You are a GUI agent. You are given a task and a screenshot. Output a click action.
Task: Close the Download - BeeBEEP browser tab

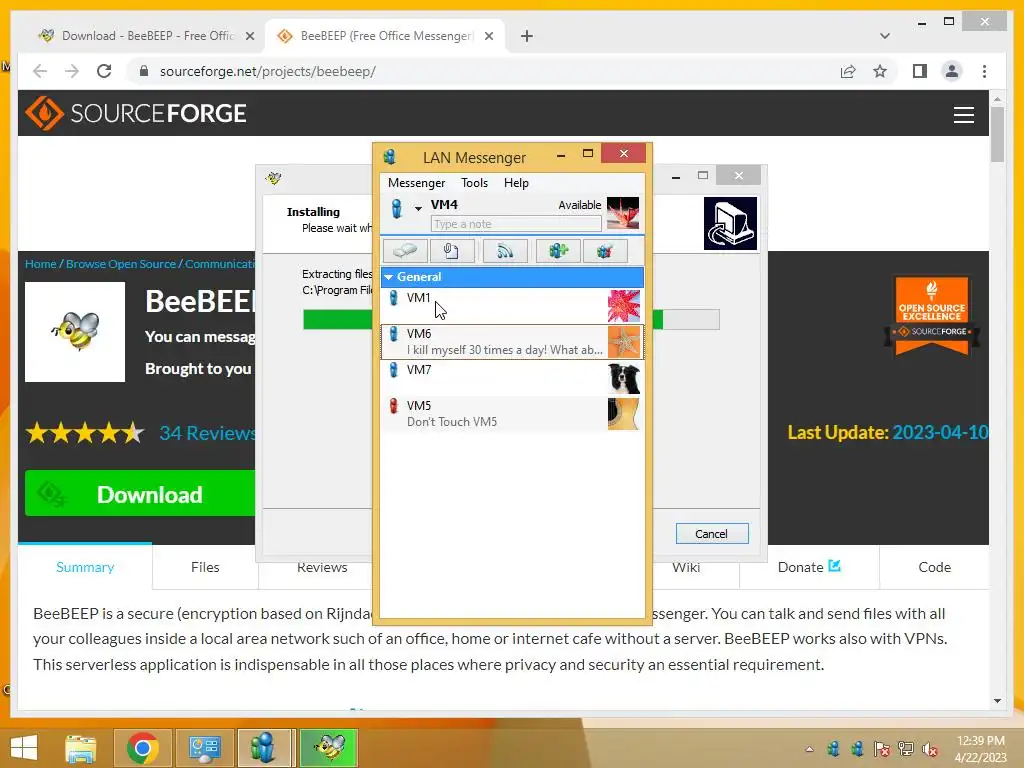(x=249, y=36)
